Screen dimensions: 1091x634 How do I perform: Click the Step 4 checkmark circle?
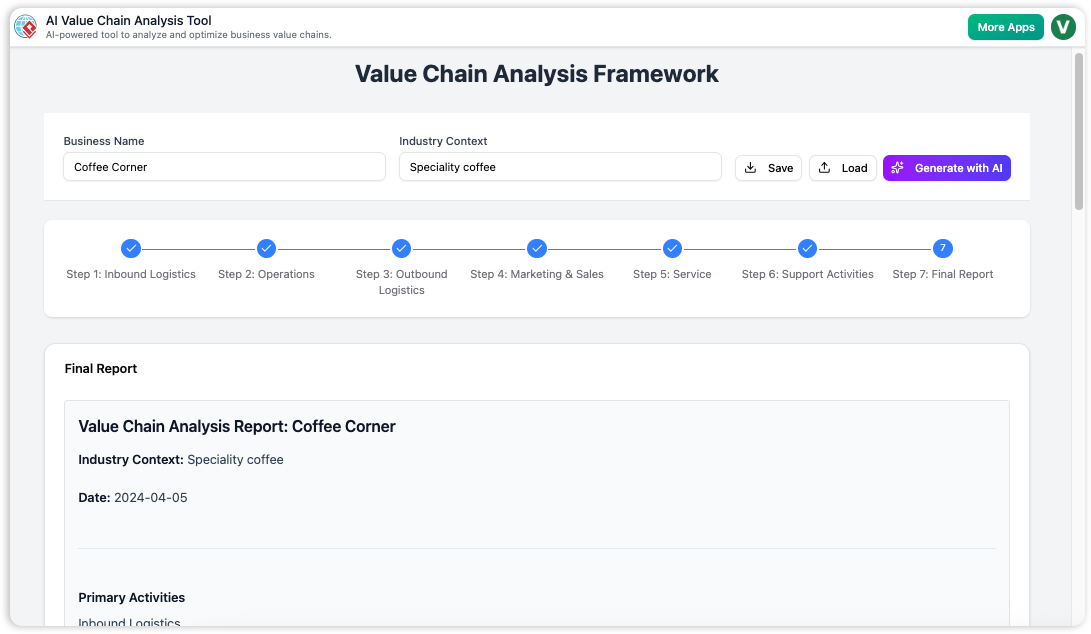(x=537, y=248)
